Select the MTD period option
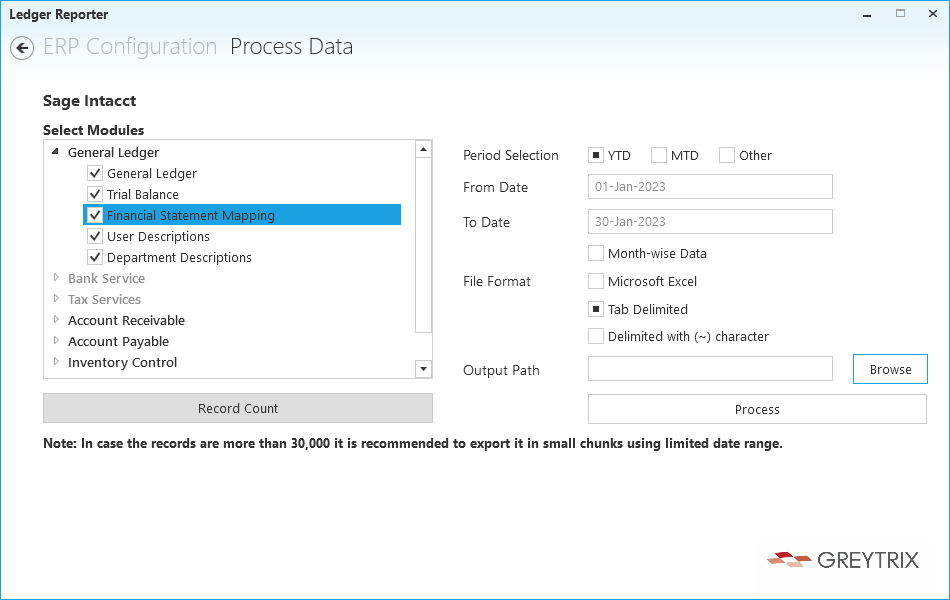The image size is (950, 600). [659, 155]
